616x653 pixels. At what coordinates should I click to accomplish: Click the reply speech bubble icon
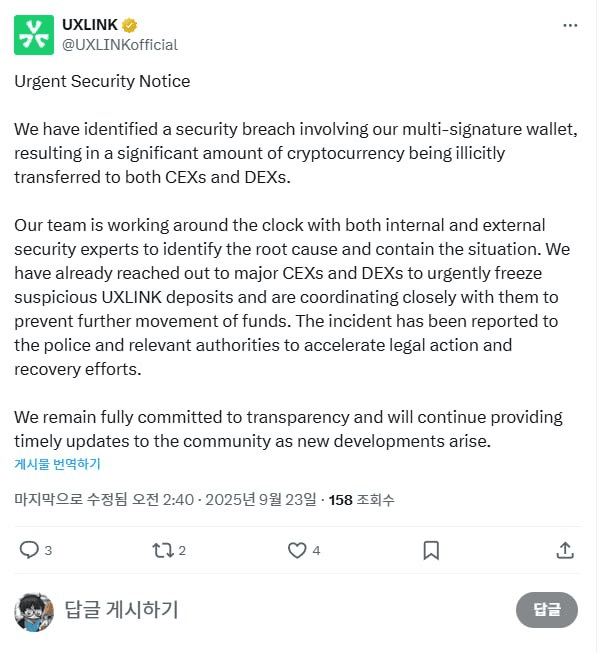29,550
